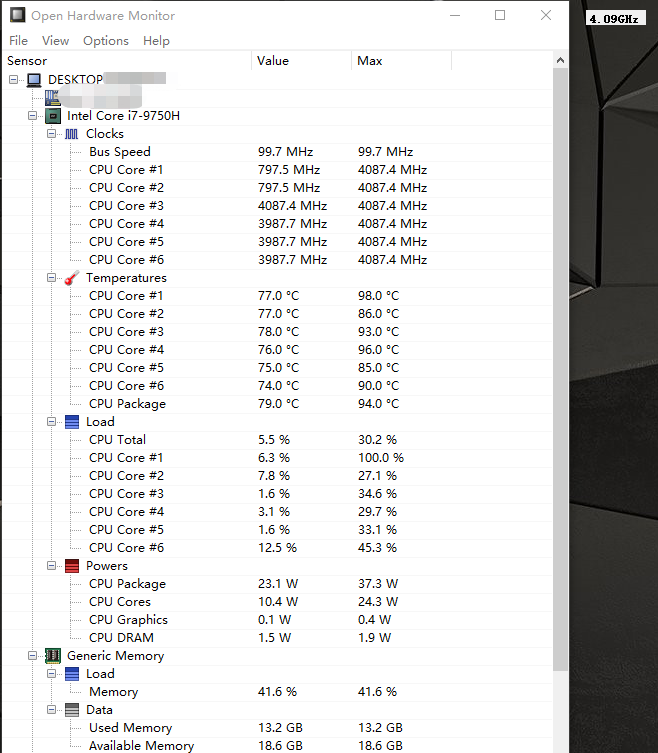Select the CPU Package power row (23.1 W)

[x=278, y=584]
